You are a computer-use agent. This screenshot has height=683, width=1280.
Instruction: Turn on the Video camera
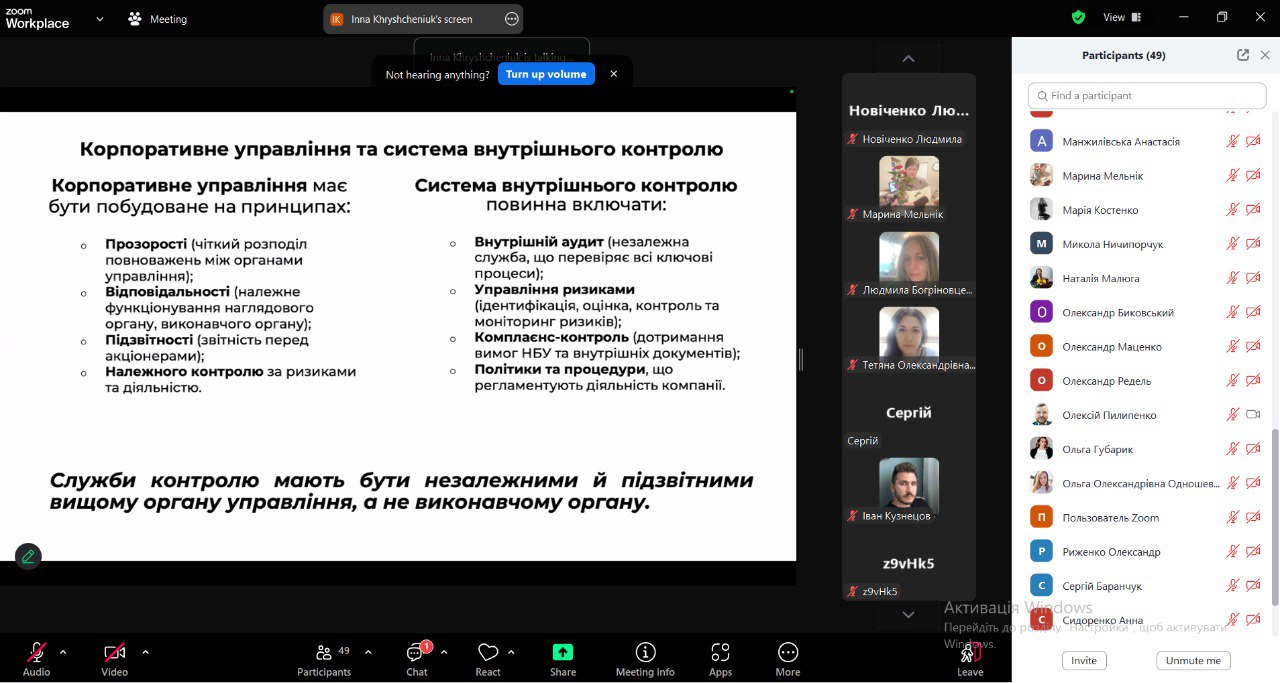114,653
